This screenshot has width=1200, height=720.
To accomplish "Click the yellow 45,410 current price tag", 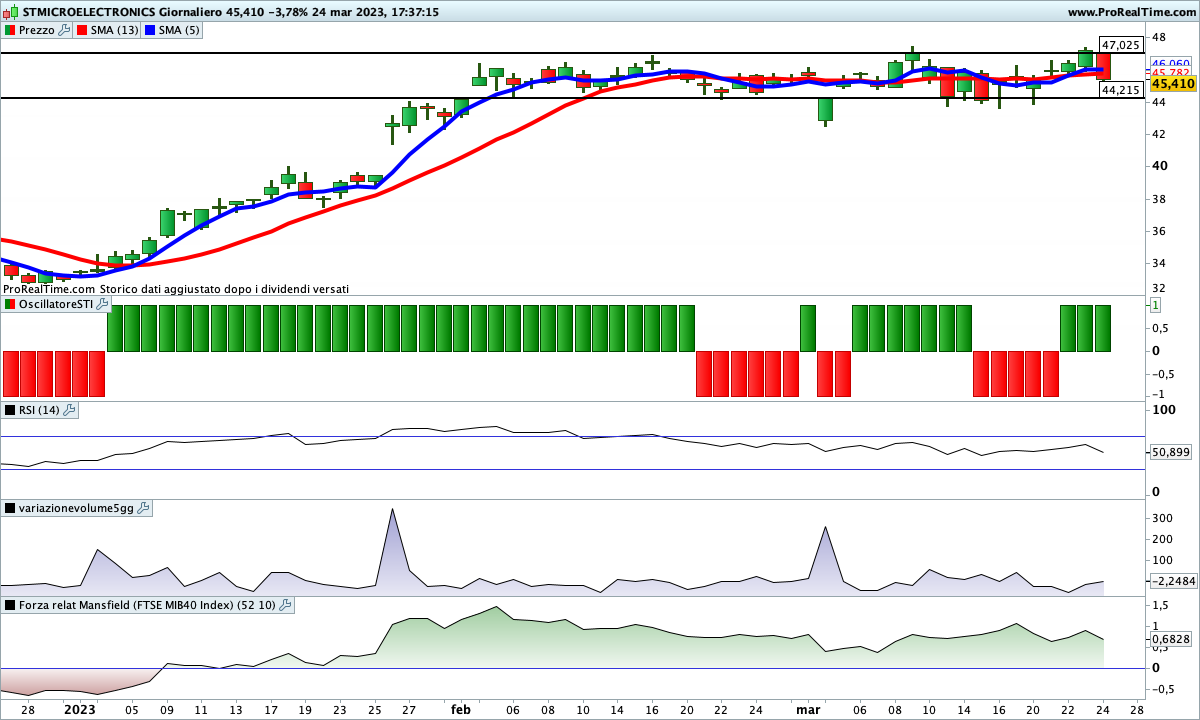I will (1174, 83).
